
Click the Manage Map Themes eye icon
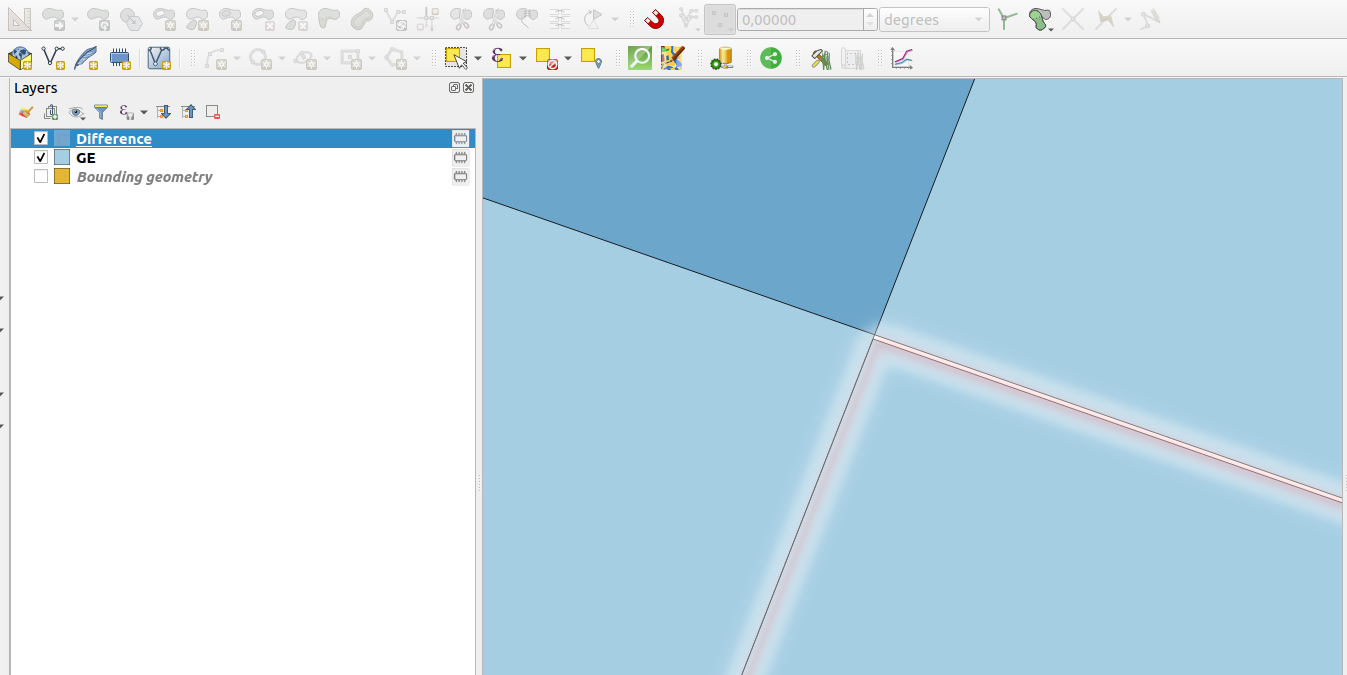click(x=76, y=112)
